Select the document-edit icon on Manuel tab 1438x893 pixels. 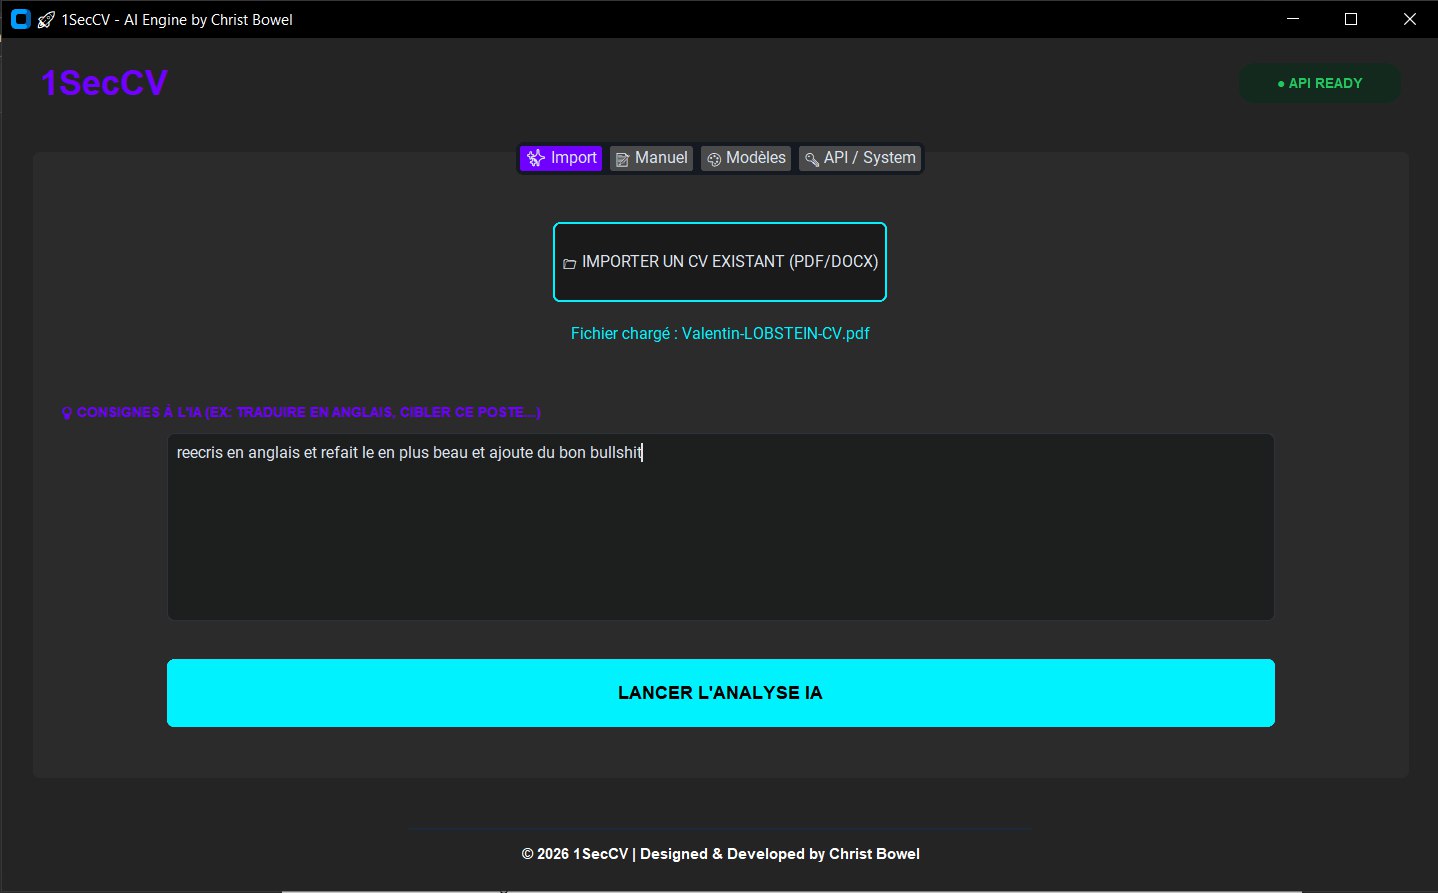tap(623, 158)
